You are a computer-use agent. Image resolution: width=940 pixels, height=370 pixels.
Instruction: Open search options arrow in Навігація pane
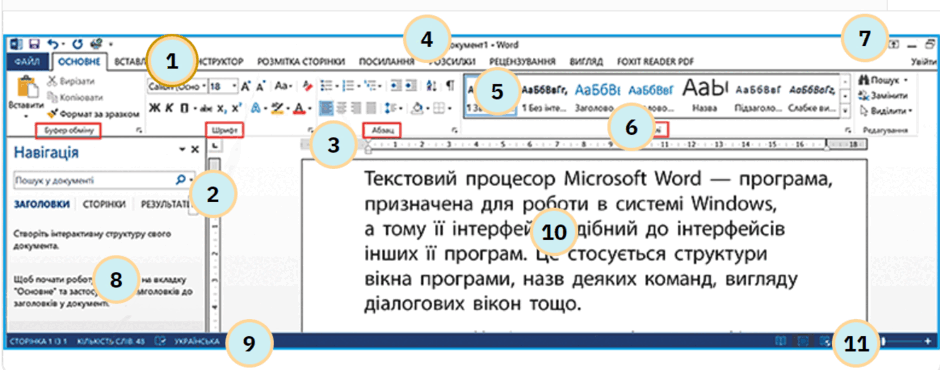pos(191,179)
